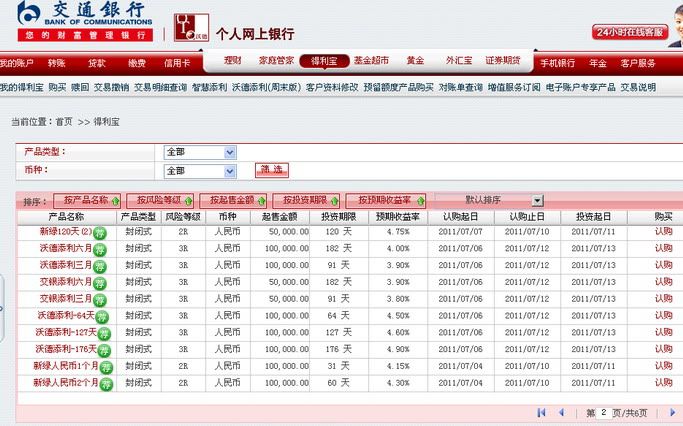Select the 智慧添利 submenu item
Screen dimensions: 683x426
(x=209, y=87)
